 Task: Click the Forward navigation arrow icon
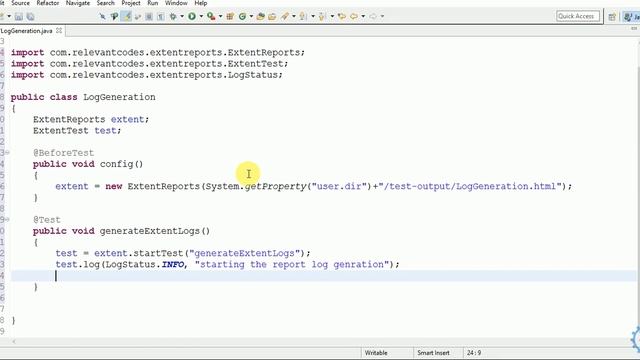point(373,16)
